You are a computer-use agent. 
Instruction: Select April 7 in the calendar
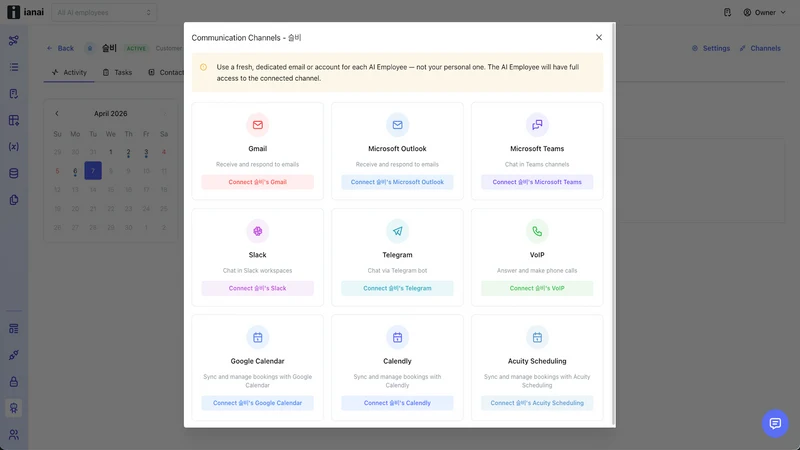click(x=93, y=171)
